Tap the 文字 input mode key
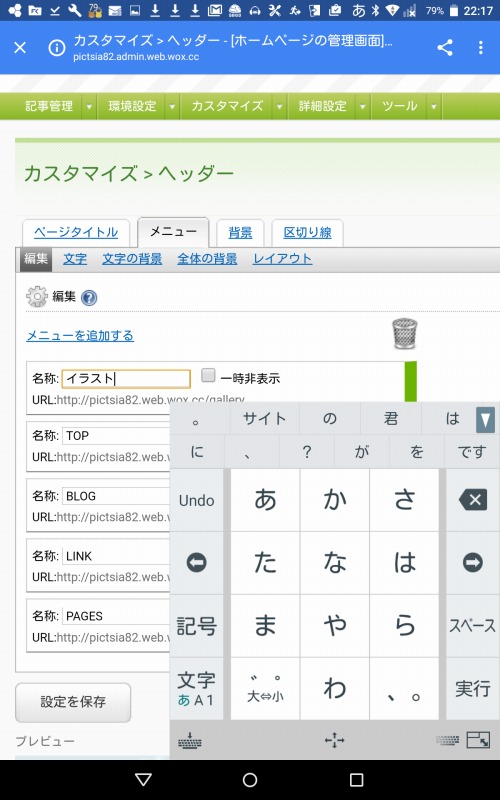The image size is (500, 800). coord(196,689)
